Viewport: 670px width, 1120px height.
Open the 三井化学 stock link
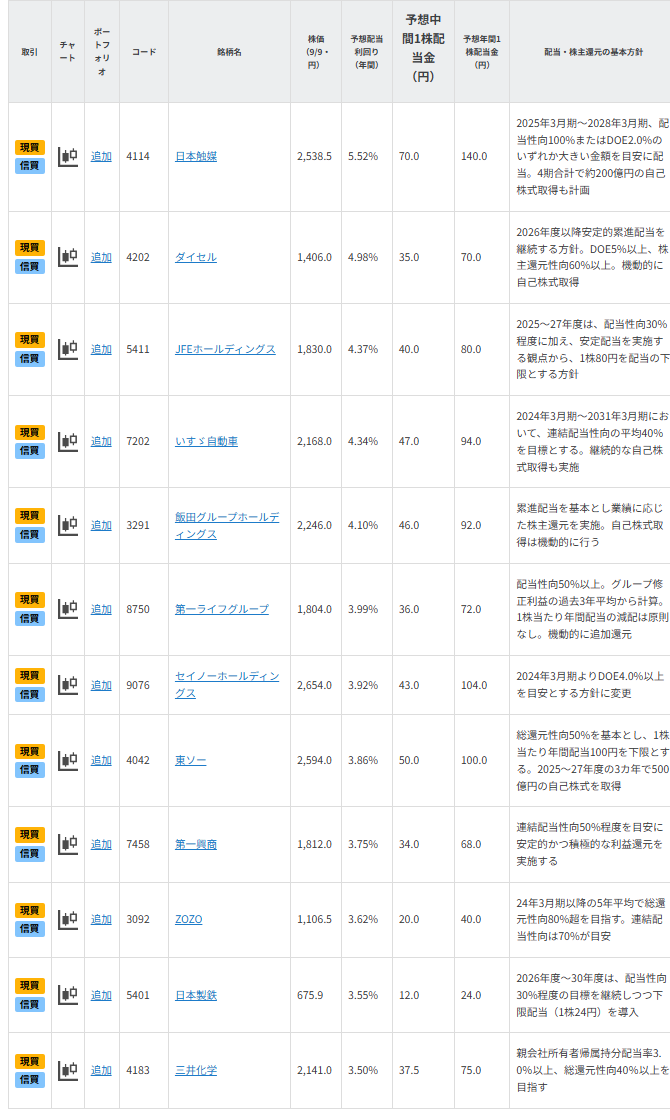(196, 1070)
